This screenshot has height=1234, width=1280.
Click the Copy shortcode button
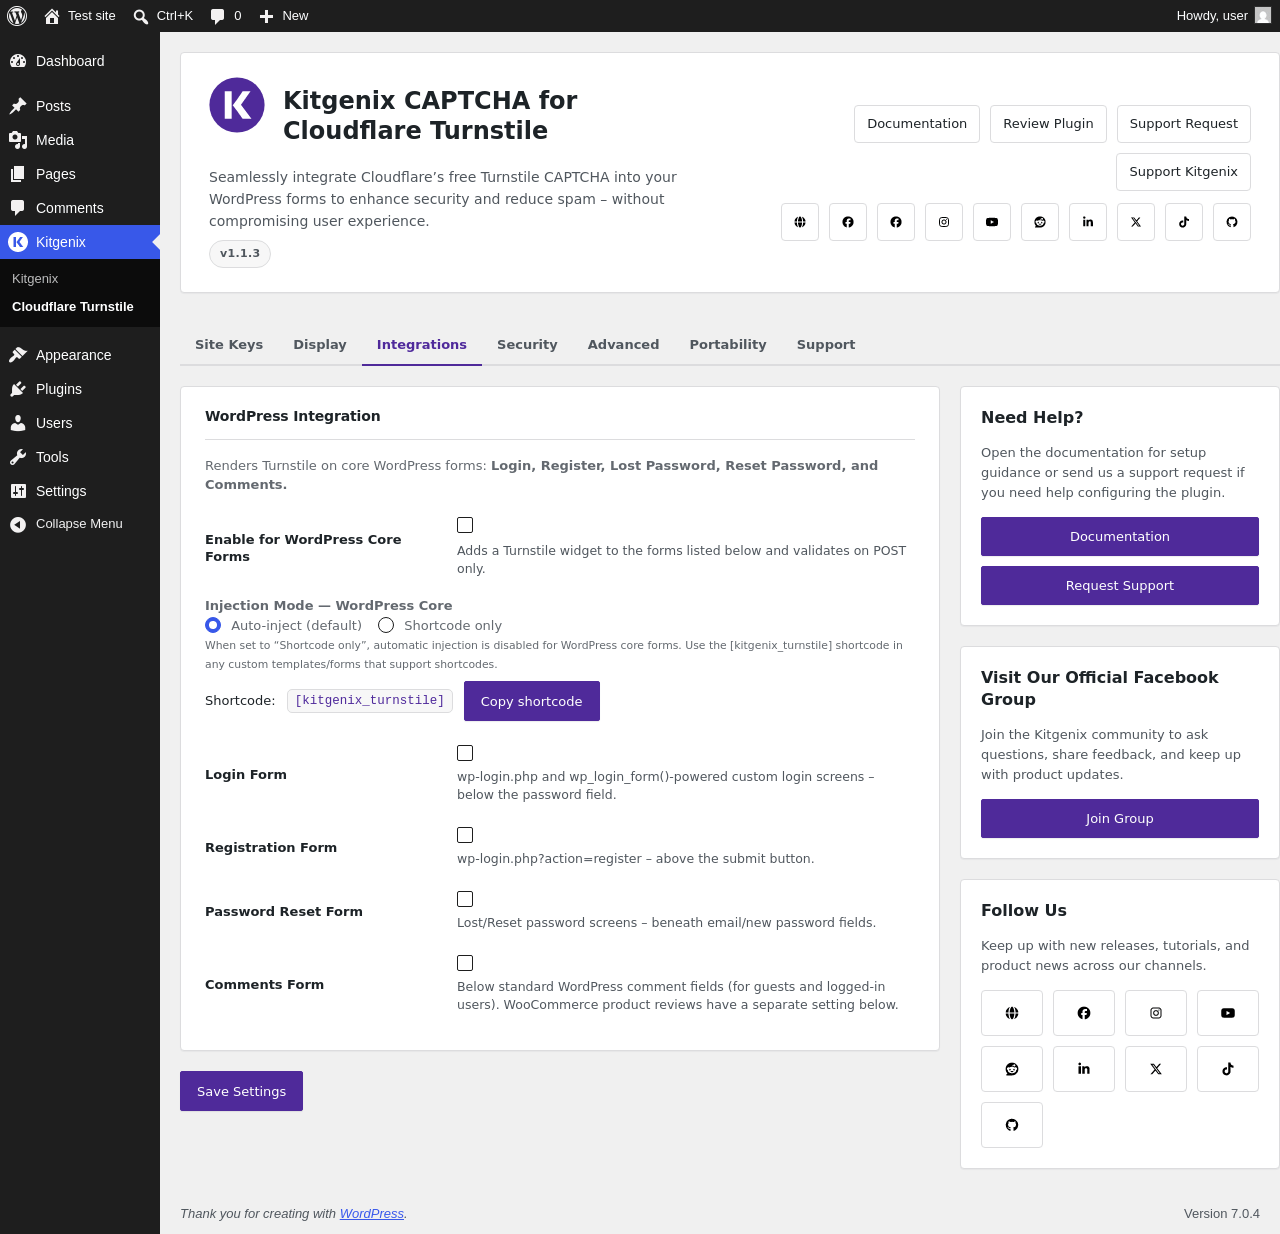click(x=532, y=701)
